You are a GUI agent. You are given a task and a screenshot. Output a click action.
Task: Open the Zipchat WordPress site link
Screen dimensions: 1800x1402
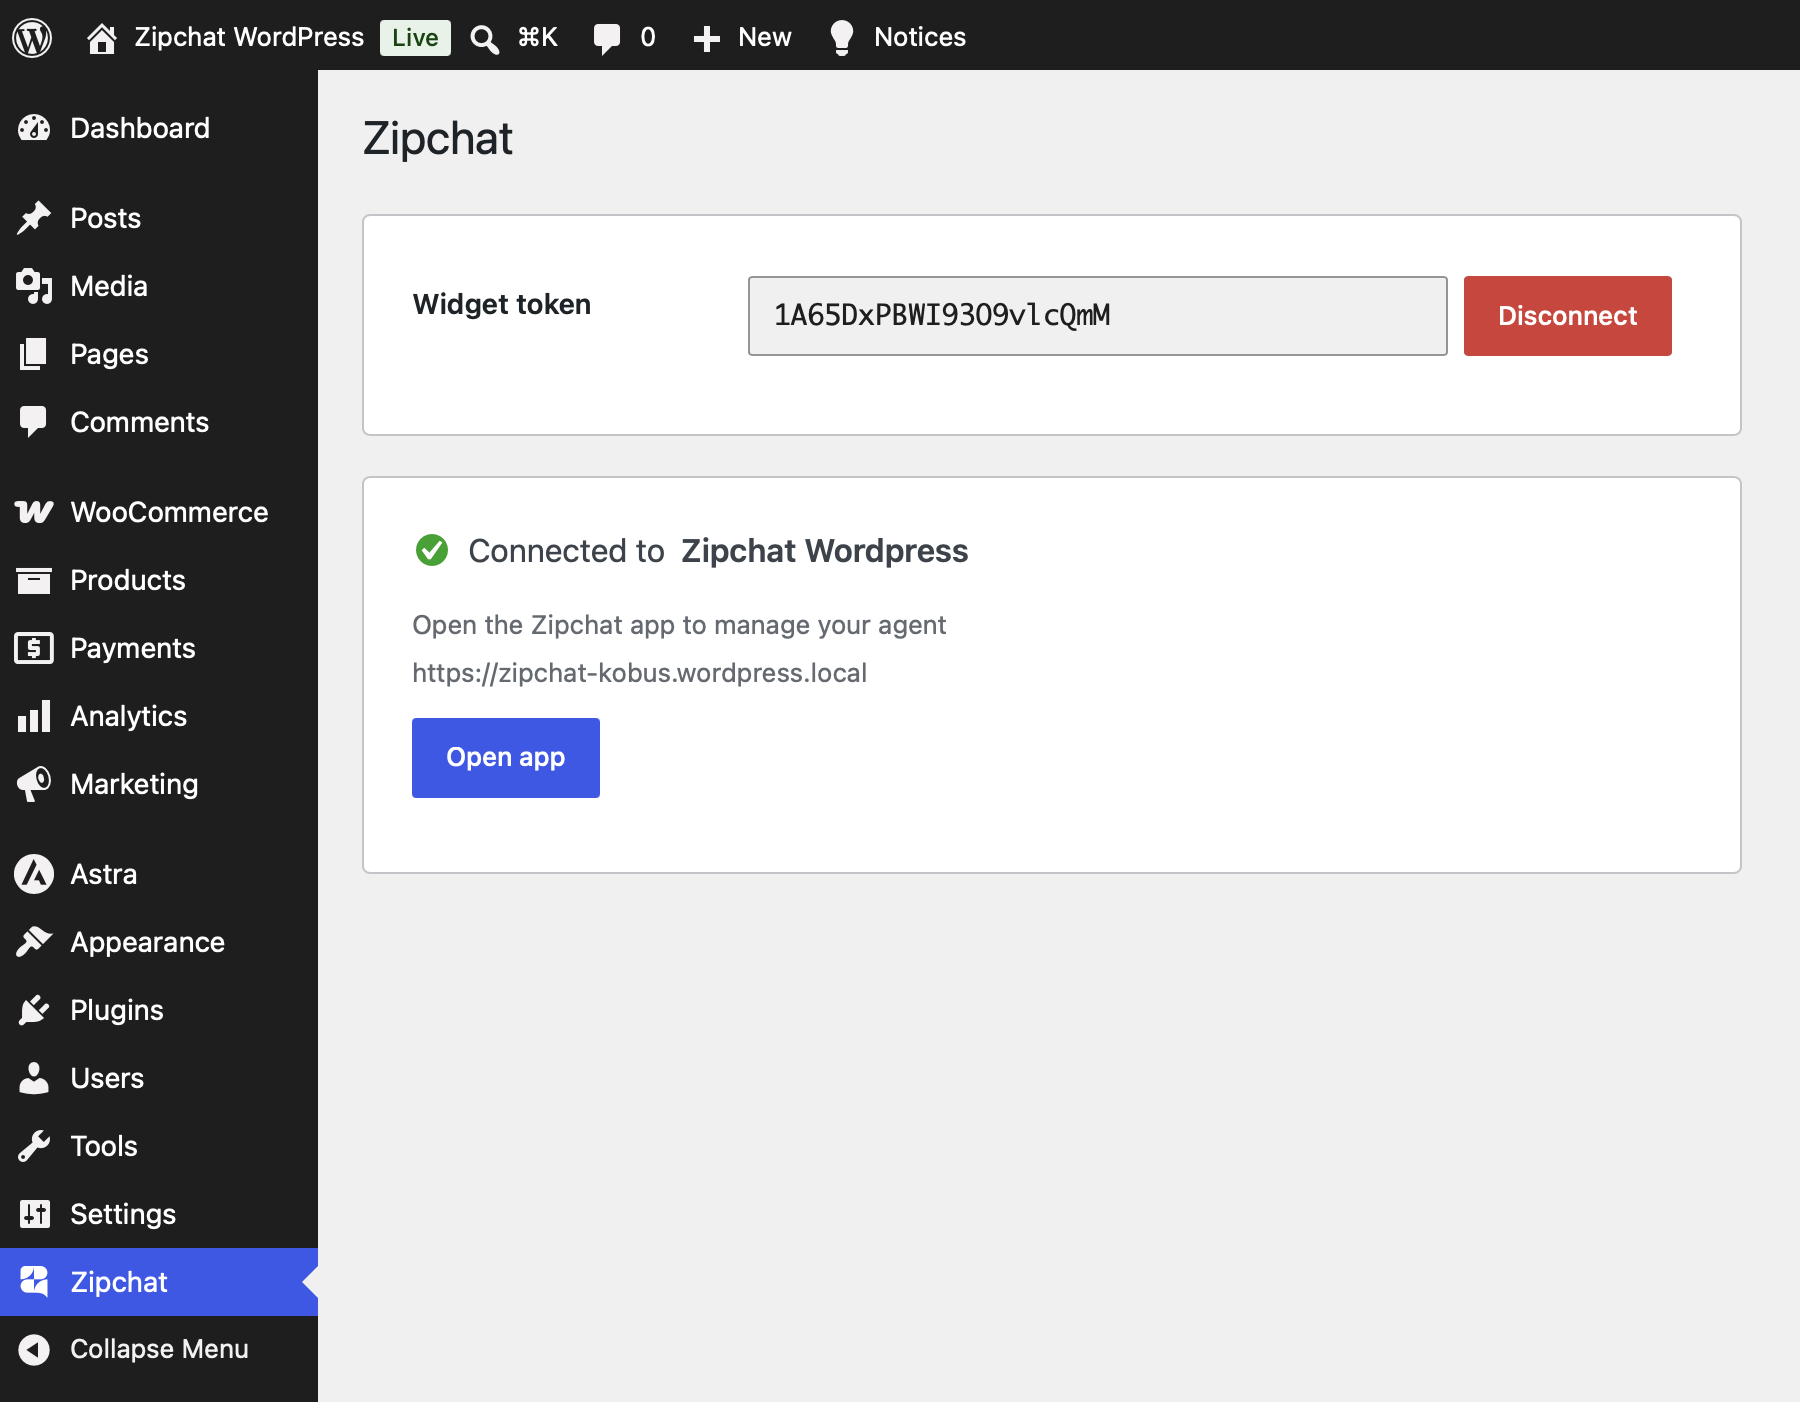249,37
